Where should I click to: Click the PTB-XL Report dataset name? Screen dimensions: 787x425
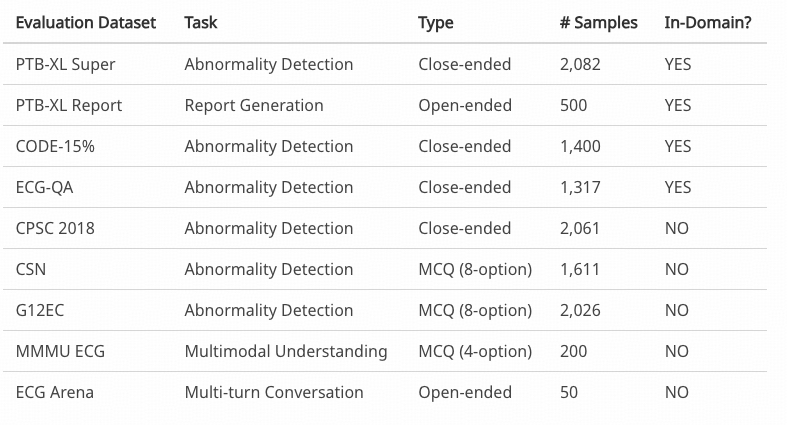69,105
